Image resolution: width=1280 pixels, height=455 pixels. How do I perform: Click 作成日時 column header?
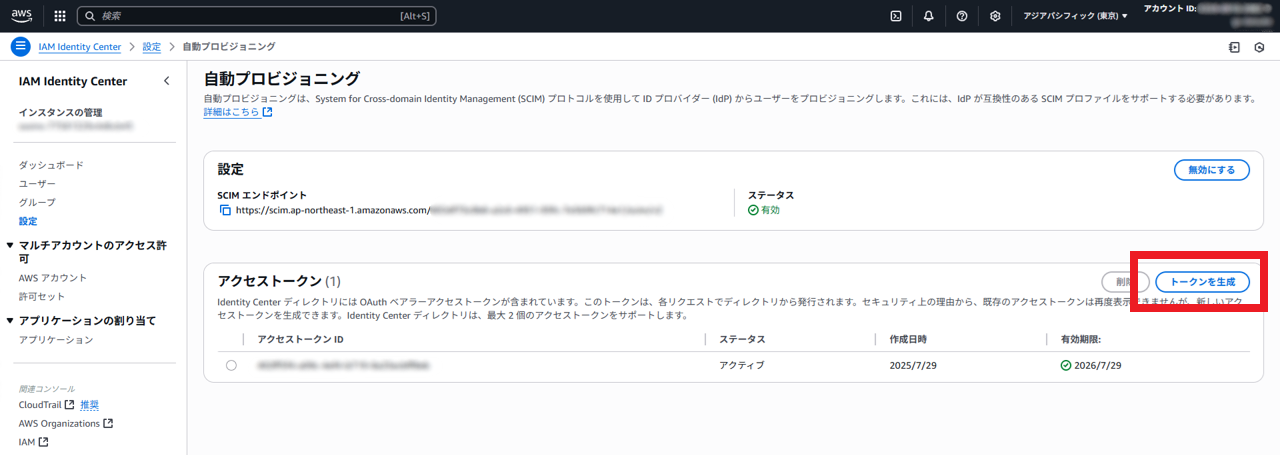tap(909, 340)
